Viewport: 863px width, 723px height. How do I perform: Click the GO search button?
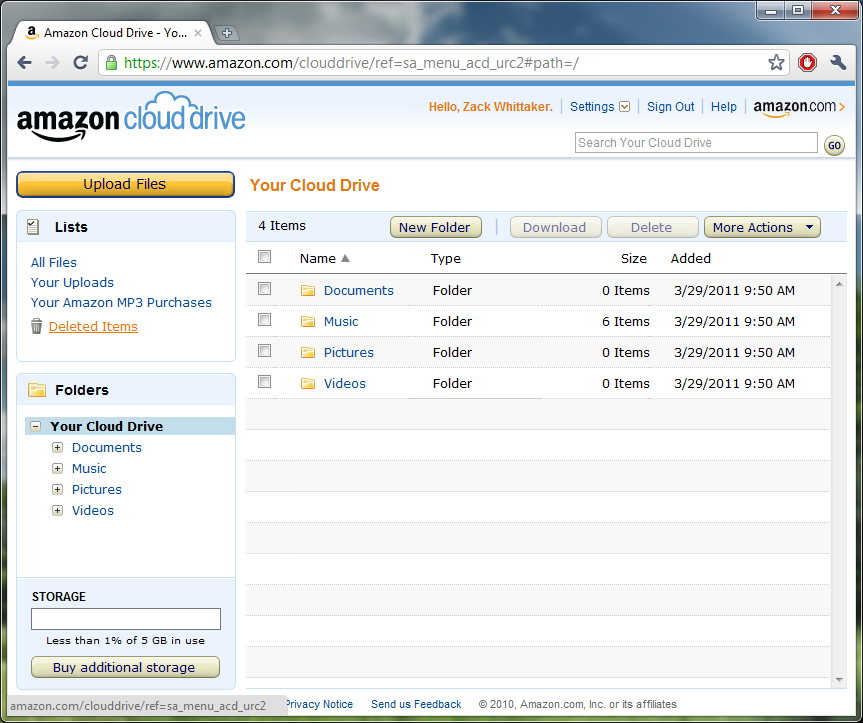[834, 145]
